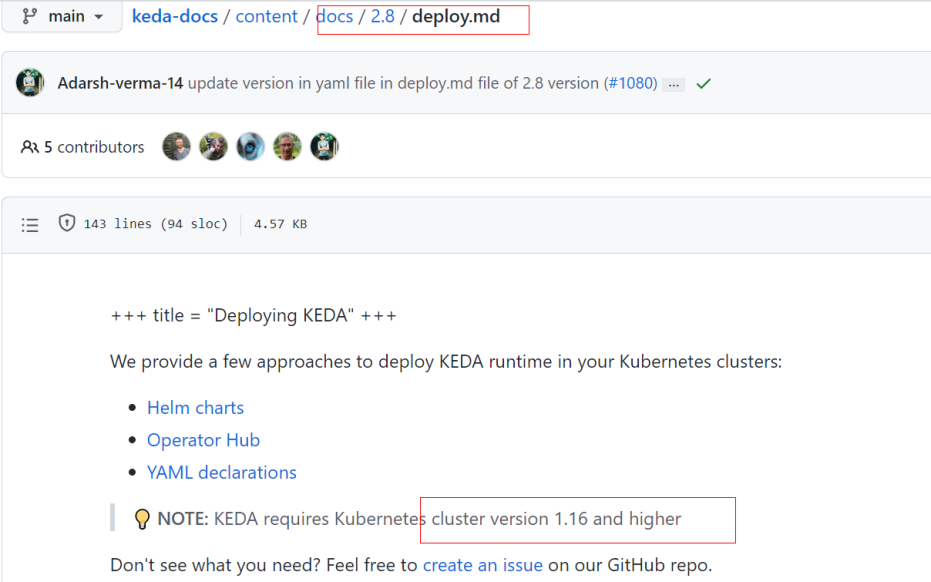Open the second contributor avatar
The width and height of the screenshot is (931, 582).
(213, 147)
